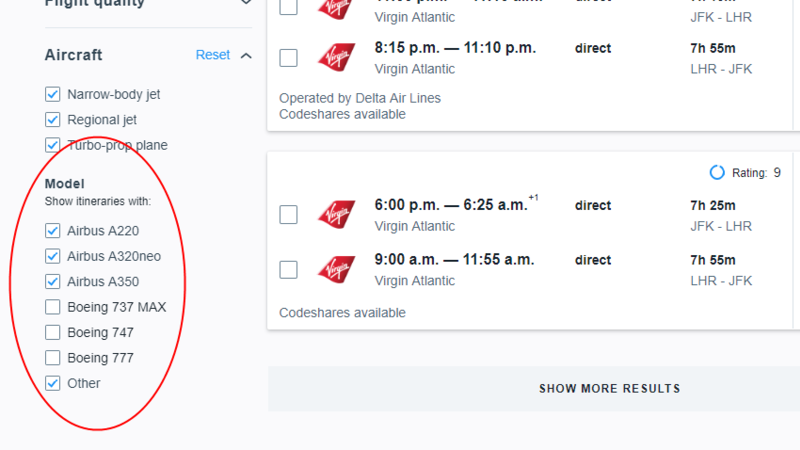800x450 pixels.
Task: Uncheck the Other aircraft model option
Action: (53, 383)
